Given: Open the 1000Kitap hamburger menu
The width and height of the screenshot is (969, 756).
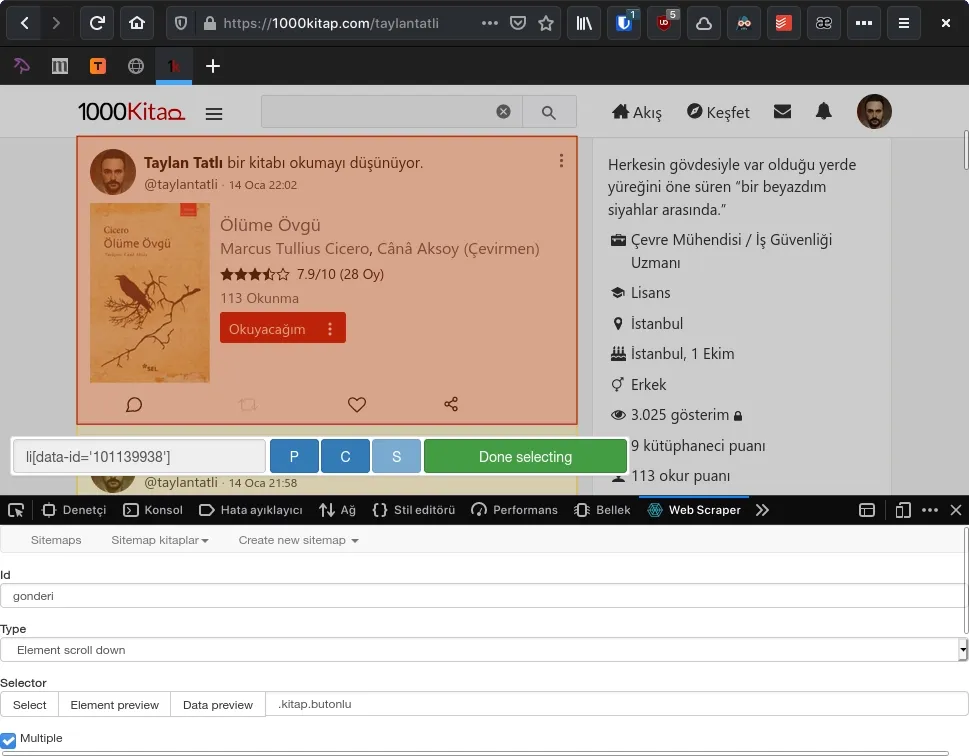Looking at the screenshot, I should 213,114.
